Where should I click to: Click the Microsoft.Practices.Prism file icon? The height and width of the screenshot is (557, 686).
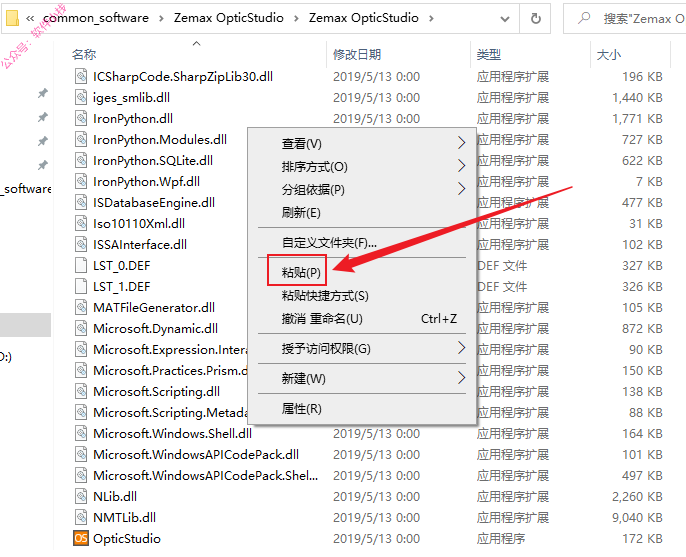click(x=81, y=371)
